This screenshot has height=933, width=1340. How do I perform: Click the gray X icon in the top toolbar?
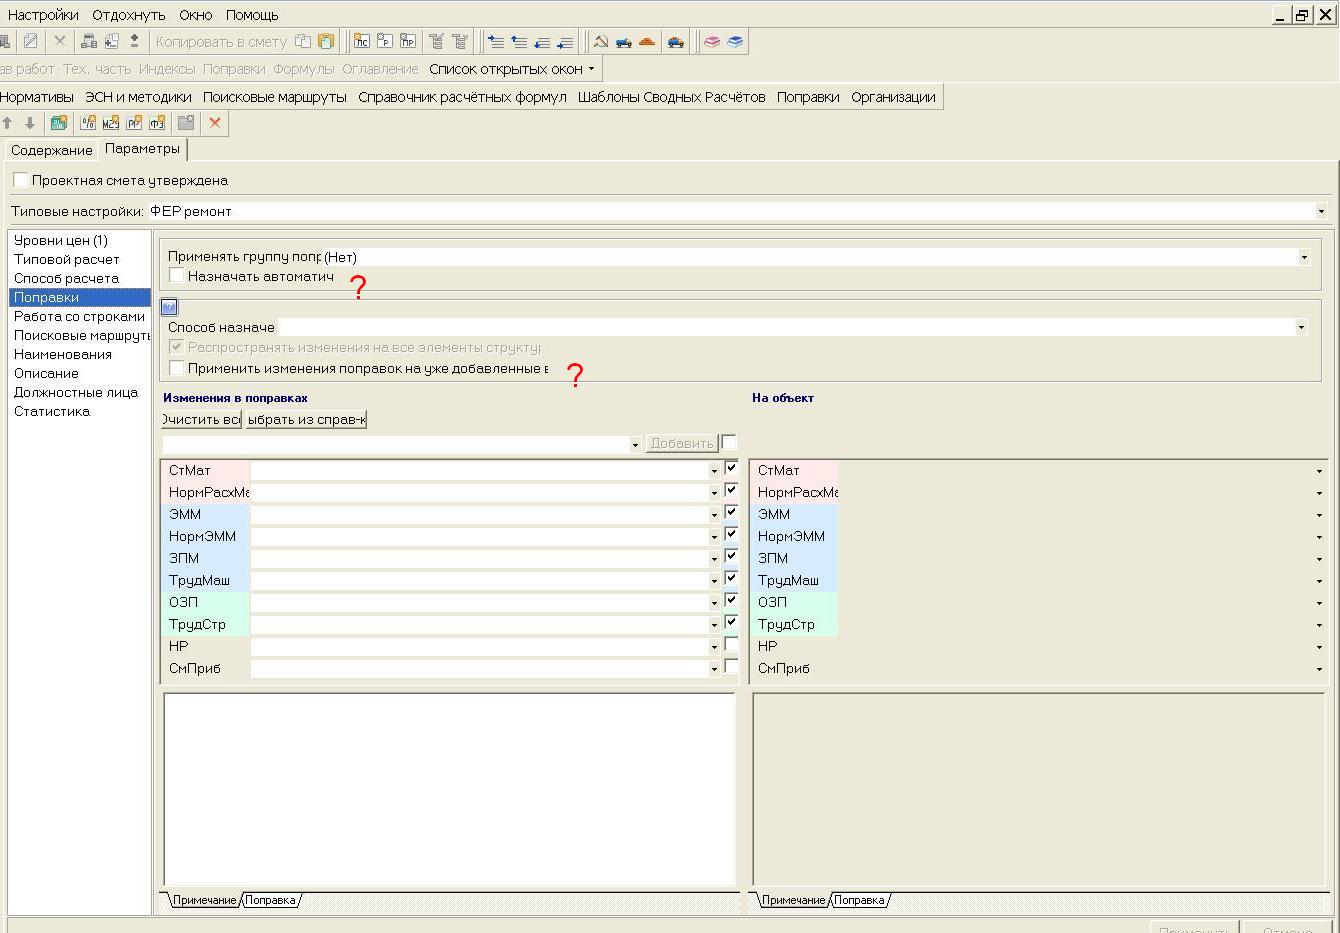pos(59,41)
